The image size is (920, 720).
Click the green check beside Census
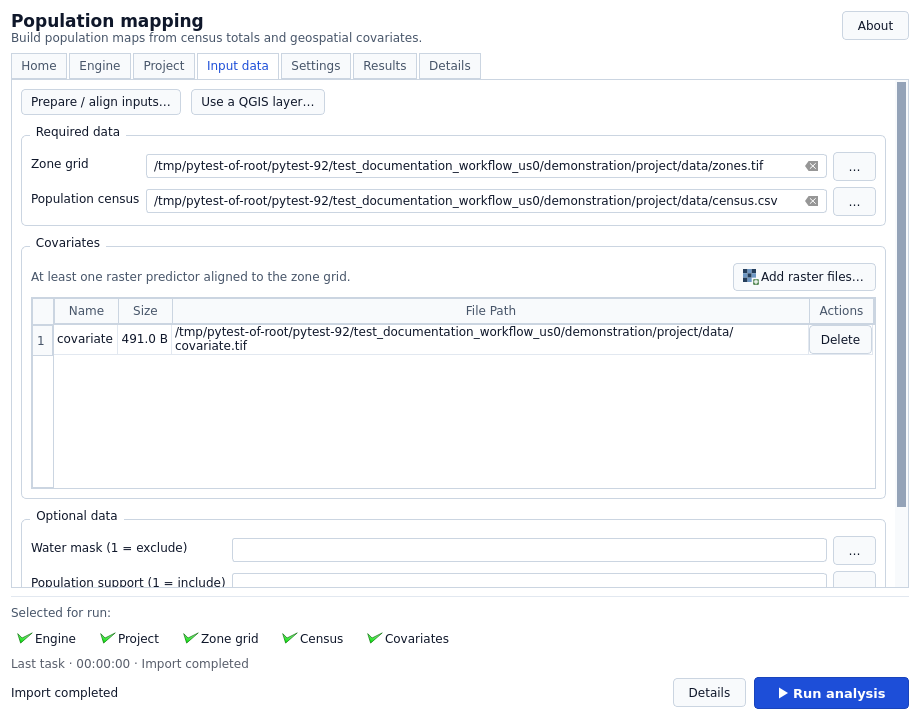[289, 638]
